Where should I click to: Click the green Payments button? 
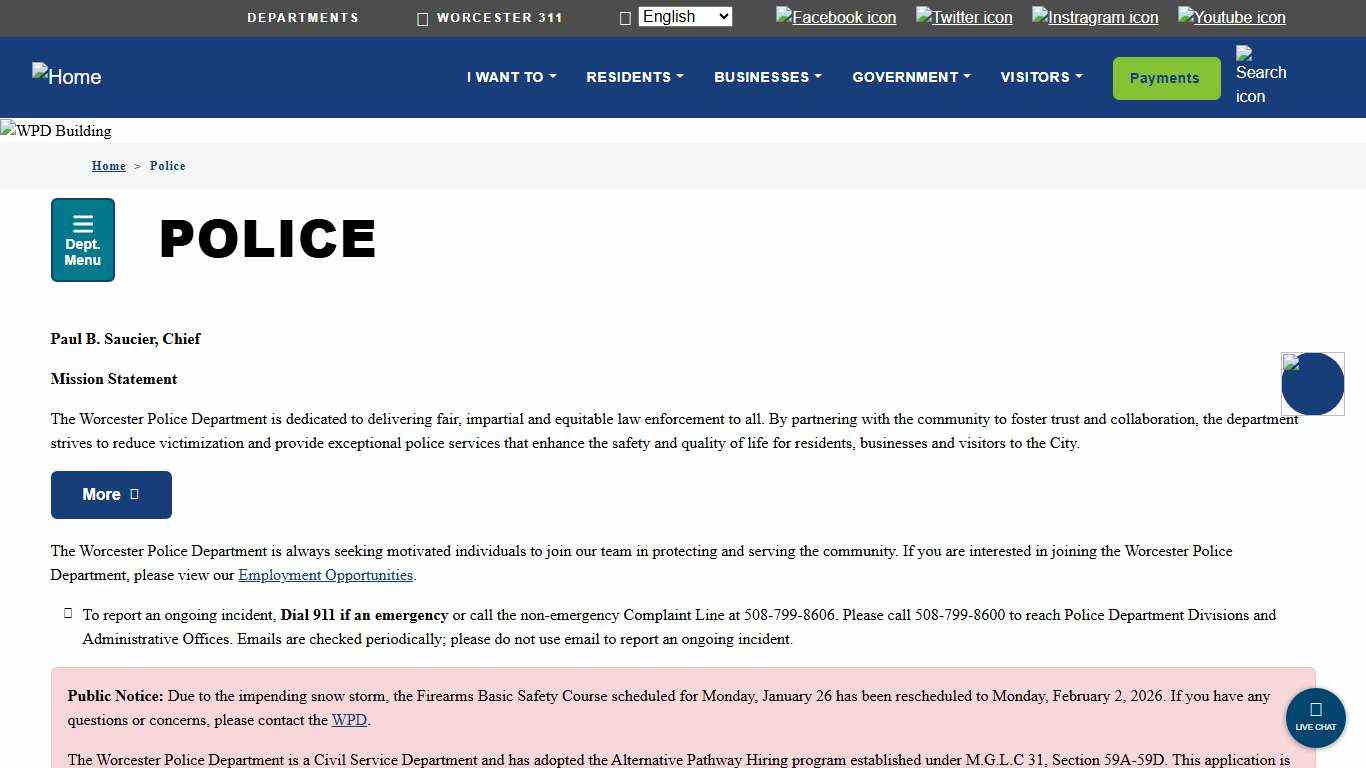click(x=1166, y=78)
